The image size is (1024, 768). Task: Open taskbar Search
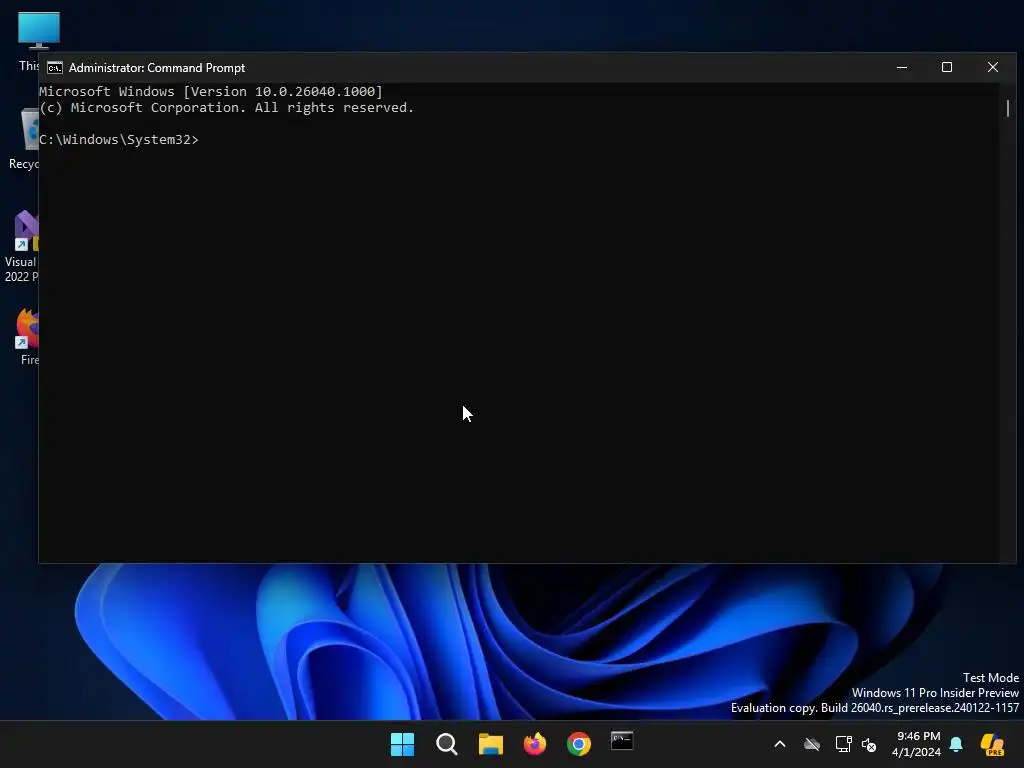(447, 744)
